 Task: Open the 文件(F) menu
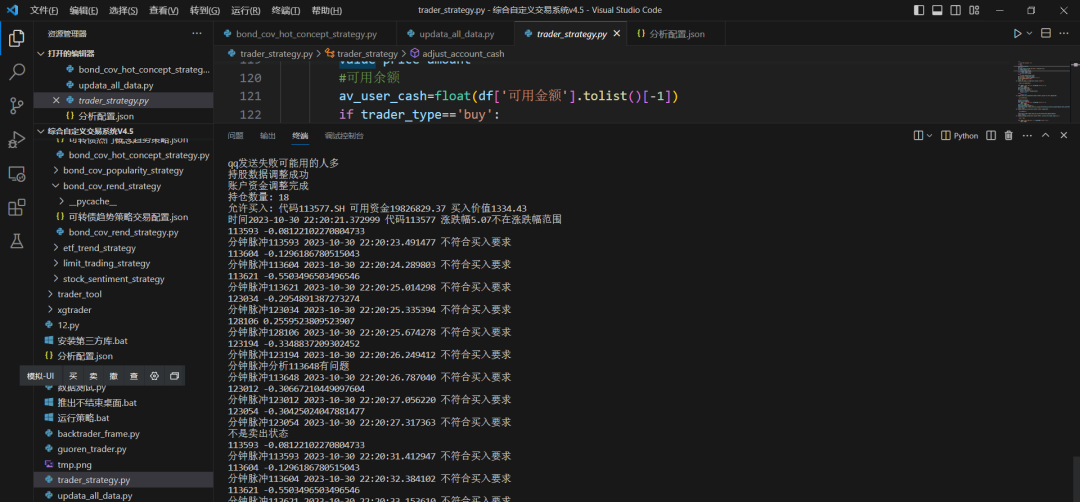pyautogui.click(x=44, y=10)
